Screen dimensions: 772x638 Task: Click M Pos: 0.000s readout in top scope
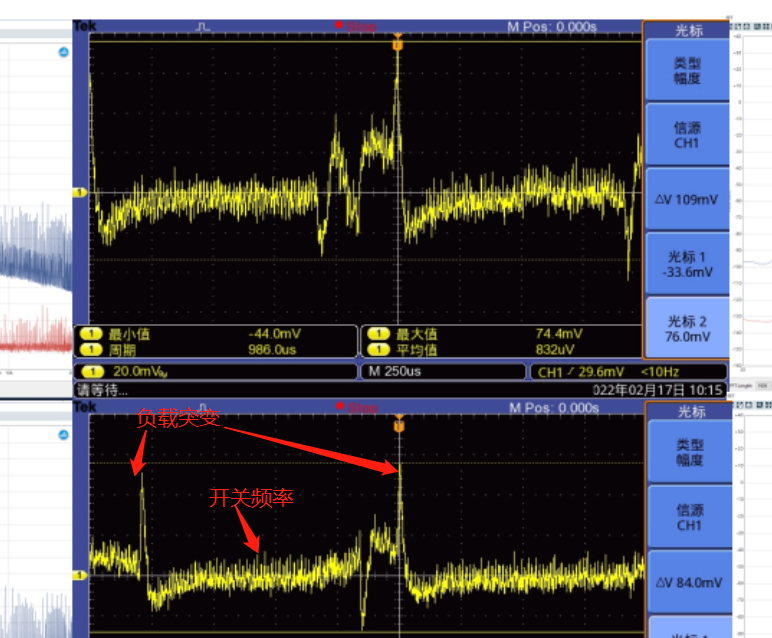[x=552, y=27]
